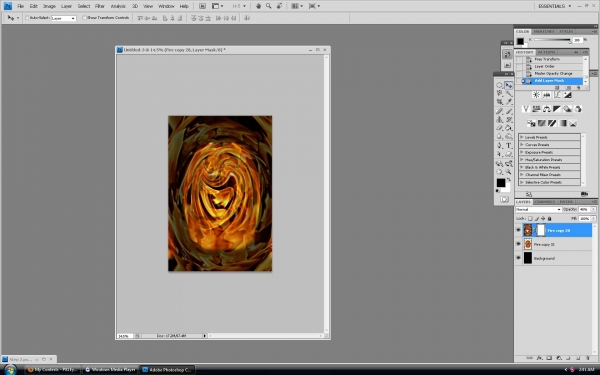Hide the Fire copy 28 layer

pyautogui.click(x=518, y=230)
